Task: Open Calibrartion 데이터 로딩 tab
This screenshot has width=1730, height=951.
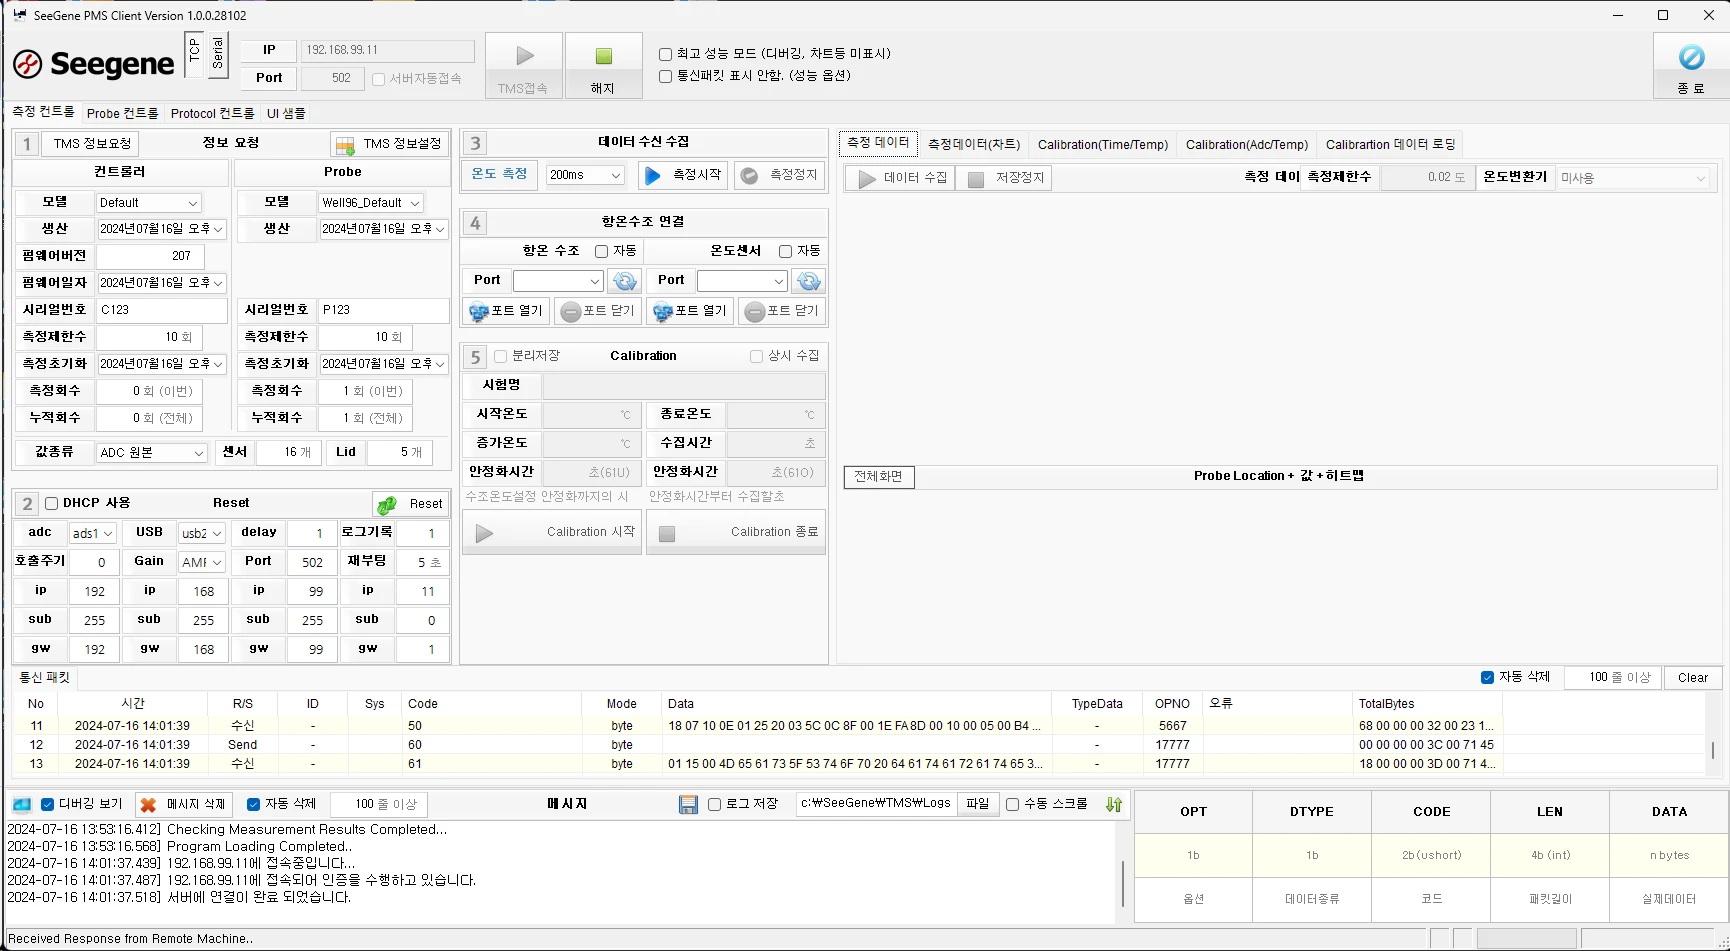Action: pyautogui.click(x=1390, y=144)
